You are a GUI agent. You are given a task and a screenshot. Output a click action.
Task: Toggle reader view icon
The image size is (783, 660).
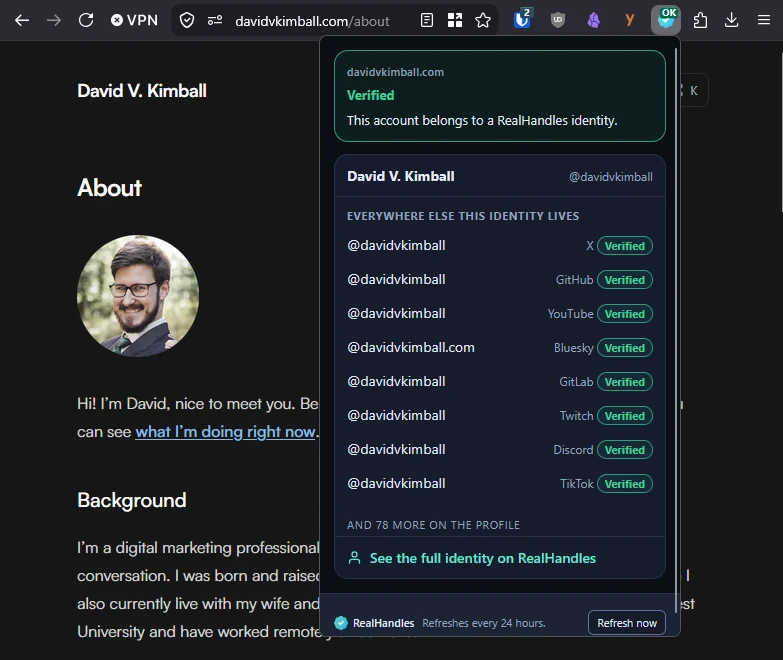pos(427,20)
